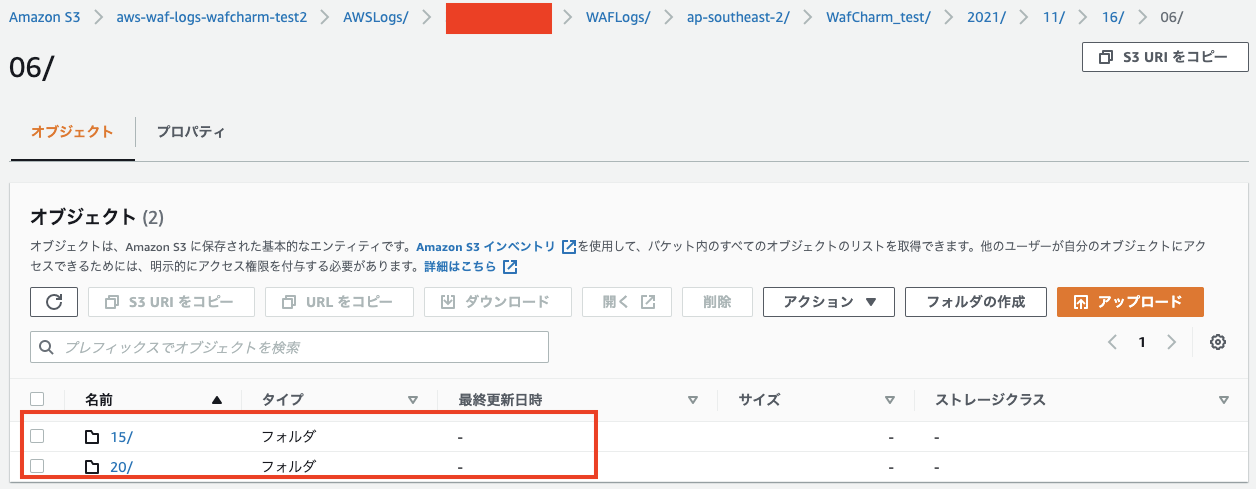Open the アクション dropdown menu
Screen dimensions: 1256x489
click(829, 302)
